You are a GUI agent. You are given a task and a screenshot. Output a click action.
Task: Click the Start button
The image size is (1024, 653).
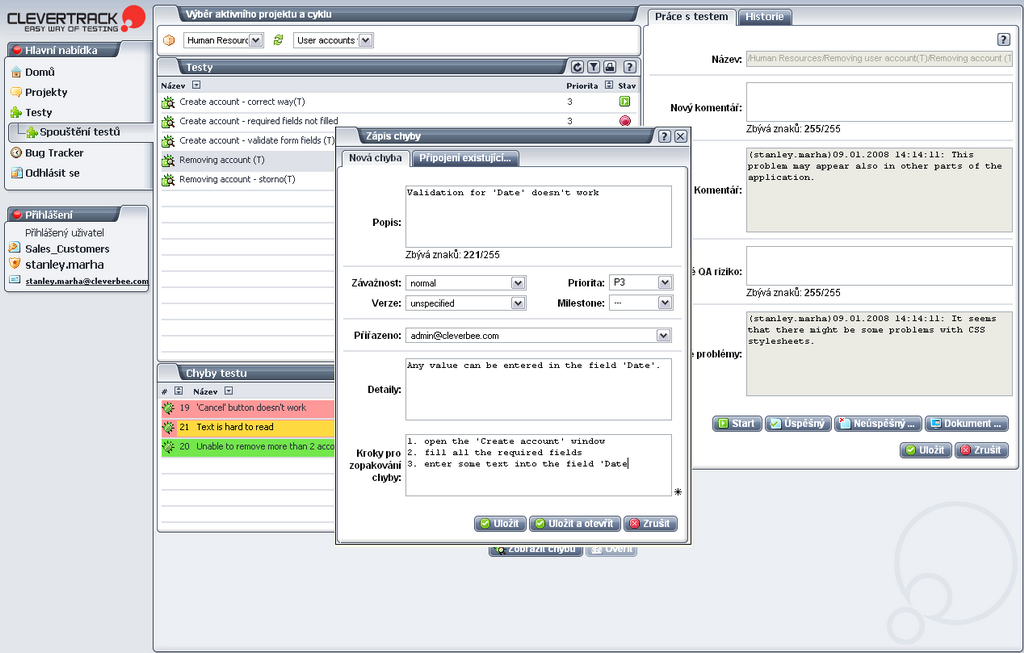[x=737, y=424]
